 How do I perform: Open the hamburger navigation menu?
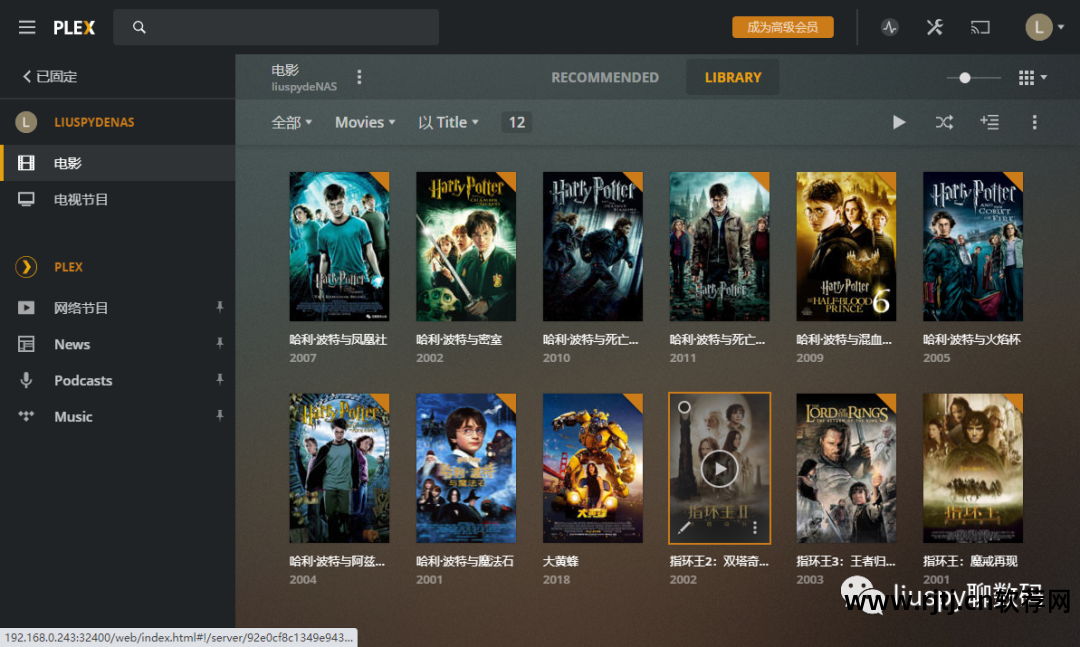tap(27, 28)
